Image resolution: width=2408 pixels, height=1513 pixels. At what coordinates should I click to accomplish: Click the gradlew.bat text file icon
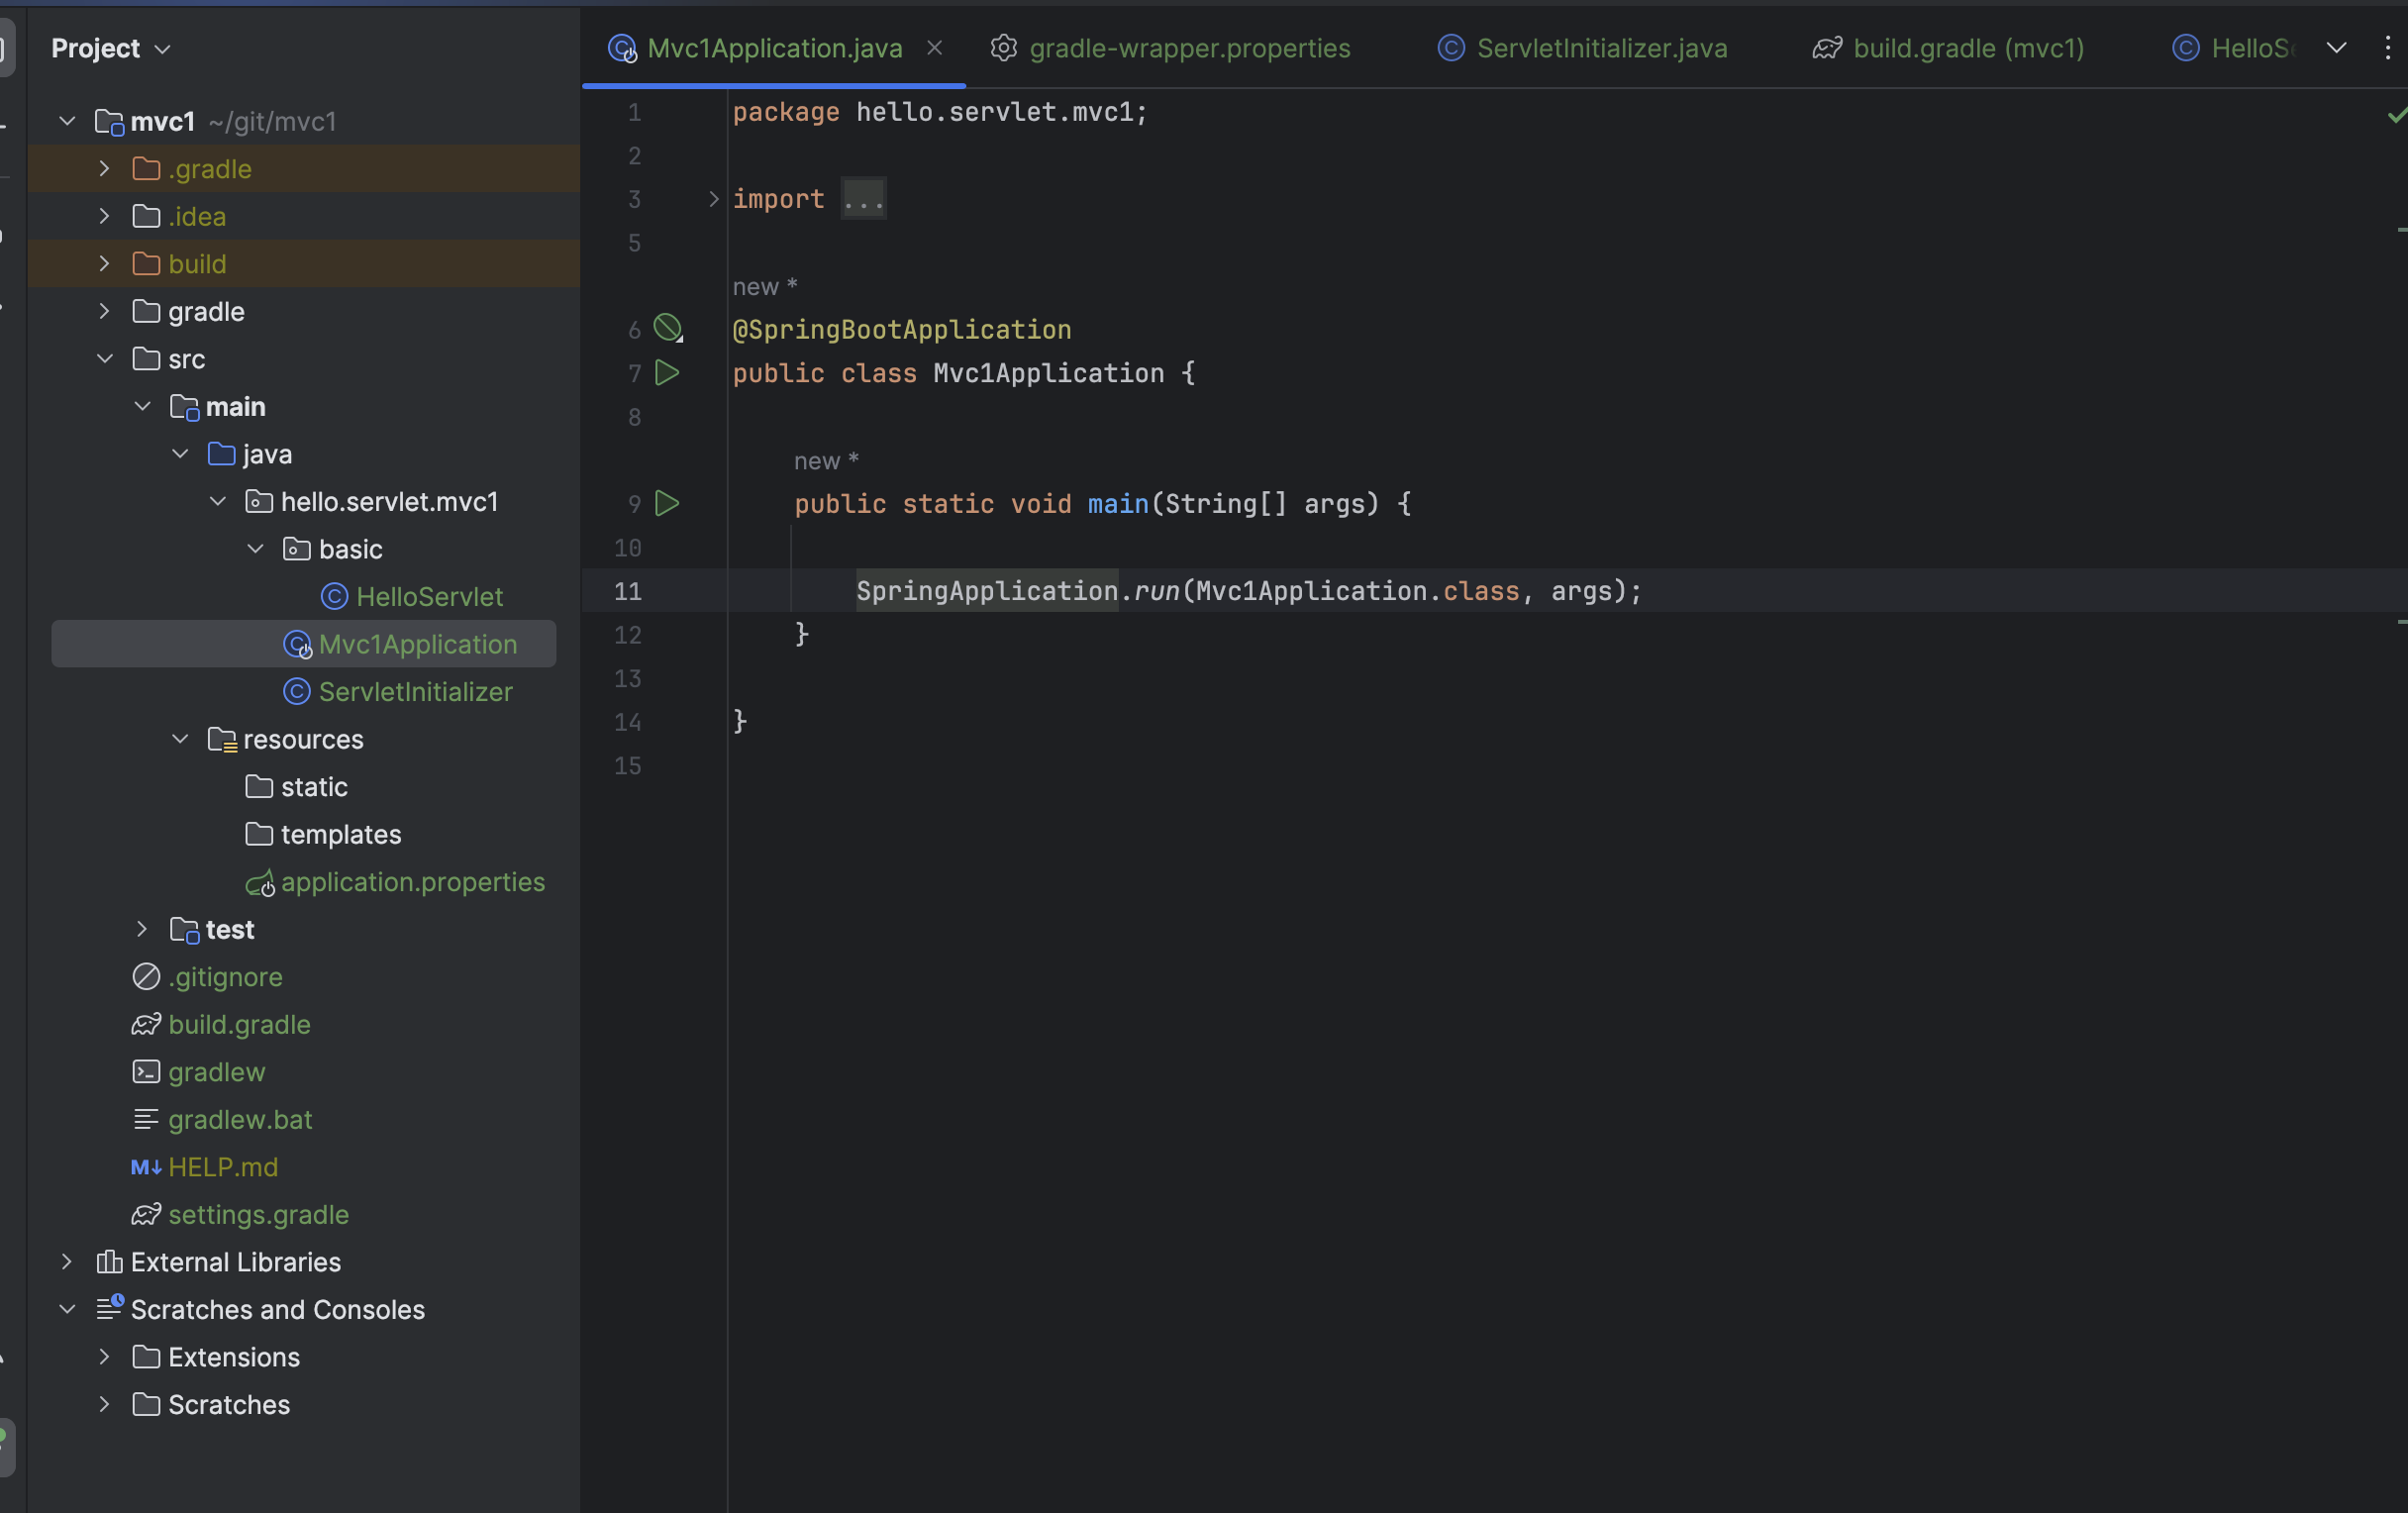[146, 1120]
